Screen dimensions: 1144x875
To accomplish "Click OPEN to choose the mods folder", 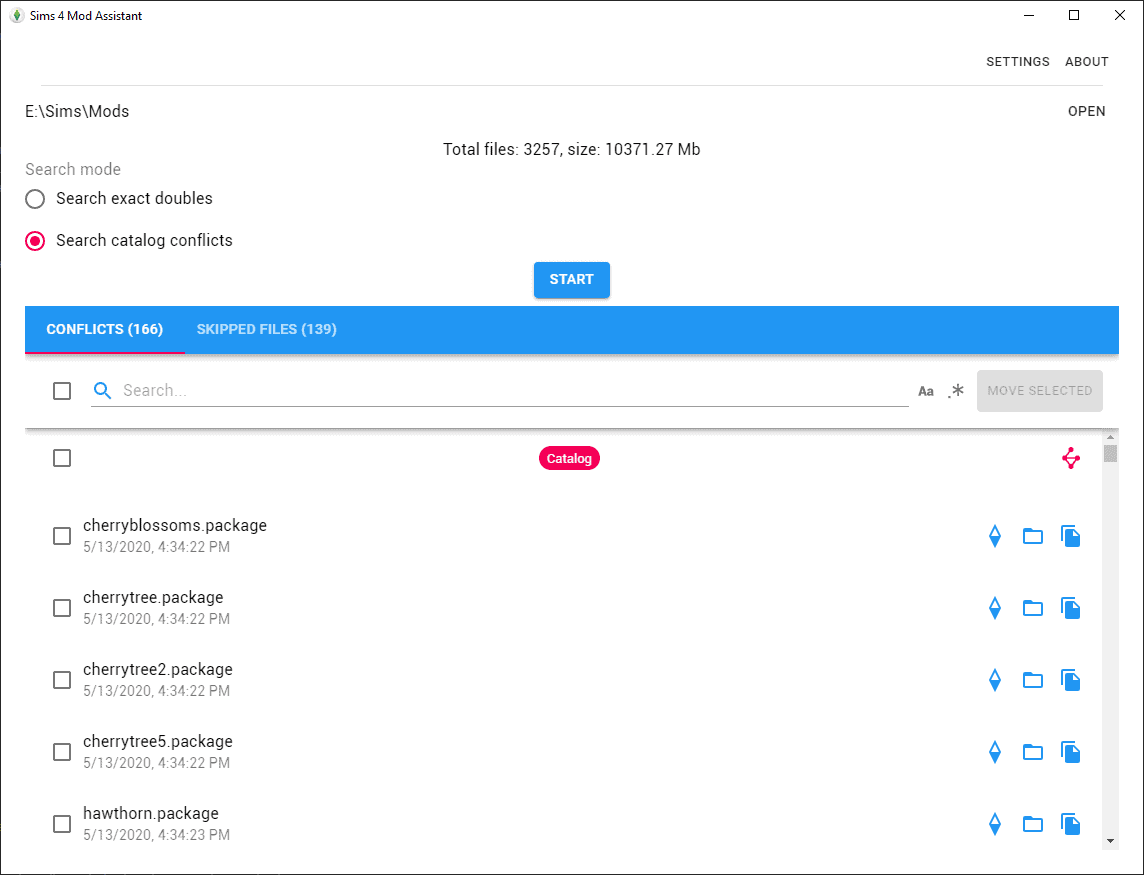I will tap(1086, 111).
